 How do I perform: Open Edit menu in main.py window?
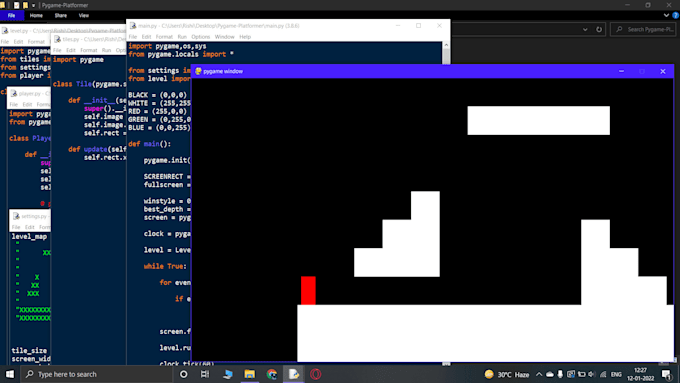click(147, 37)
